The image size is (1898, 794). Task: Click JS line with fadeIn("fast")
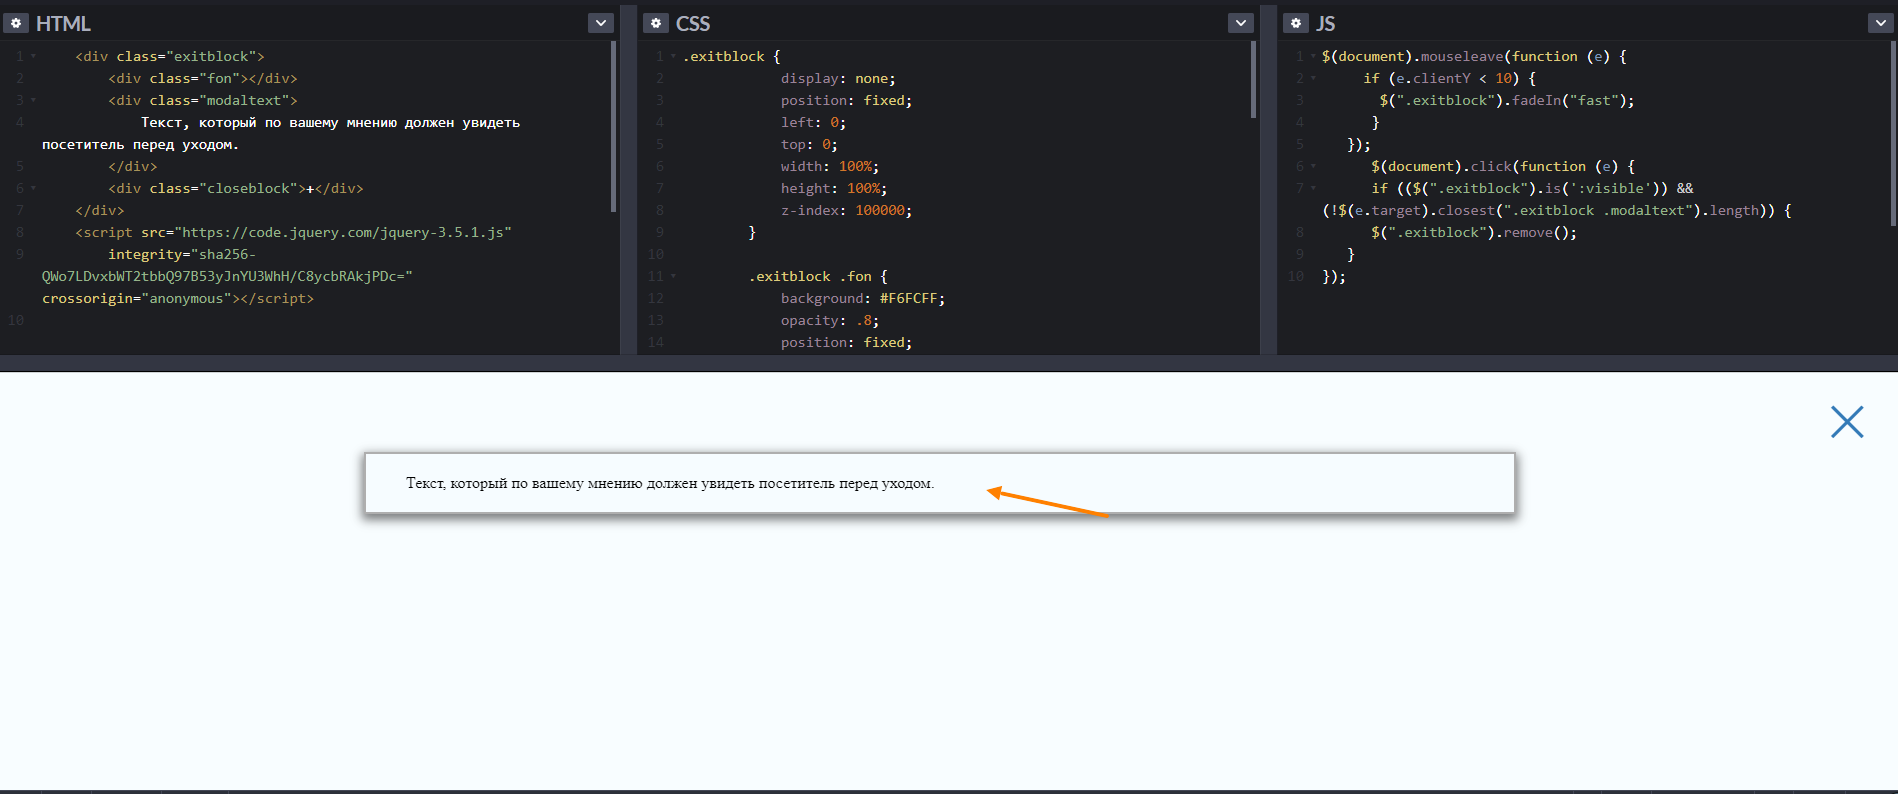[1507, 101]
